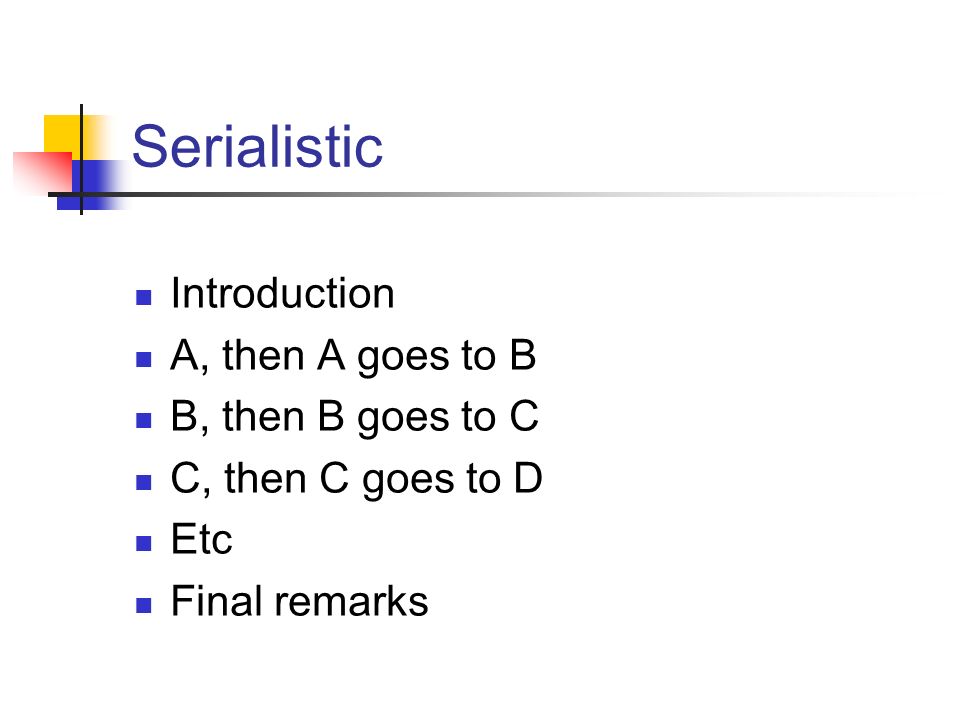Click the Serialistic slide title

(x=257, y=146)
